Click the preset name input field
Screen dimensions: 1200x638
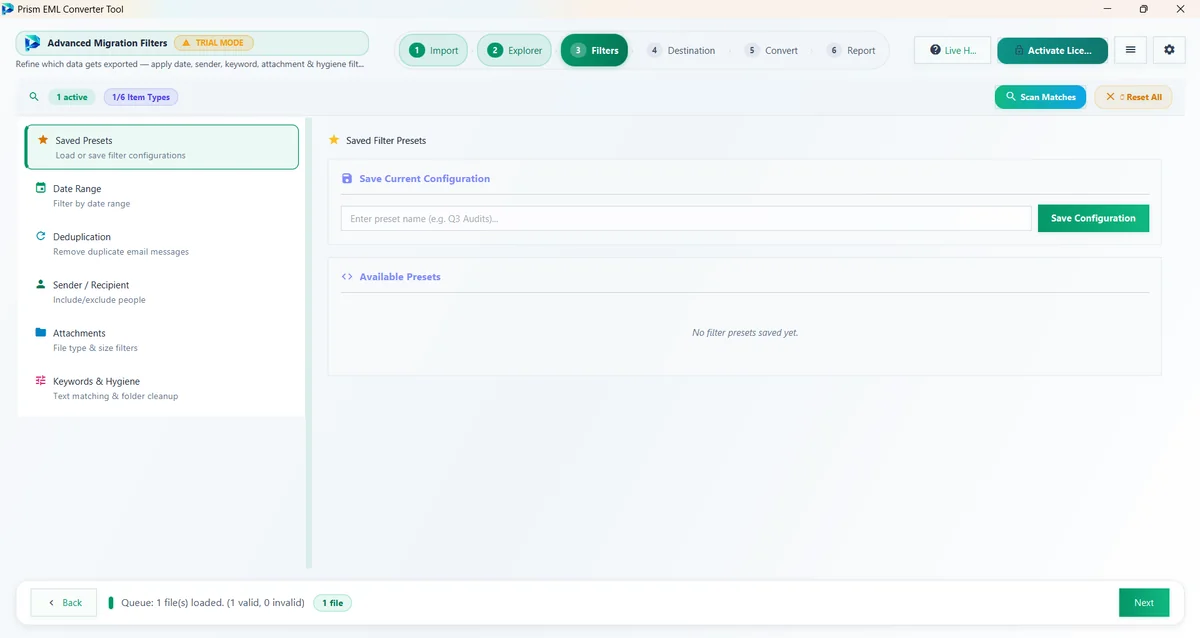pyautogui.click(x=686, y=218)
